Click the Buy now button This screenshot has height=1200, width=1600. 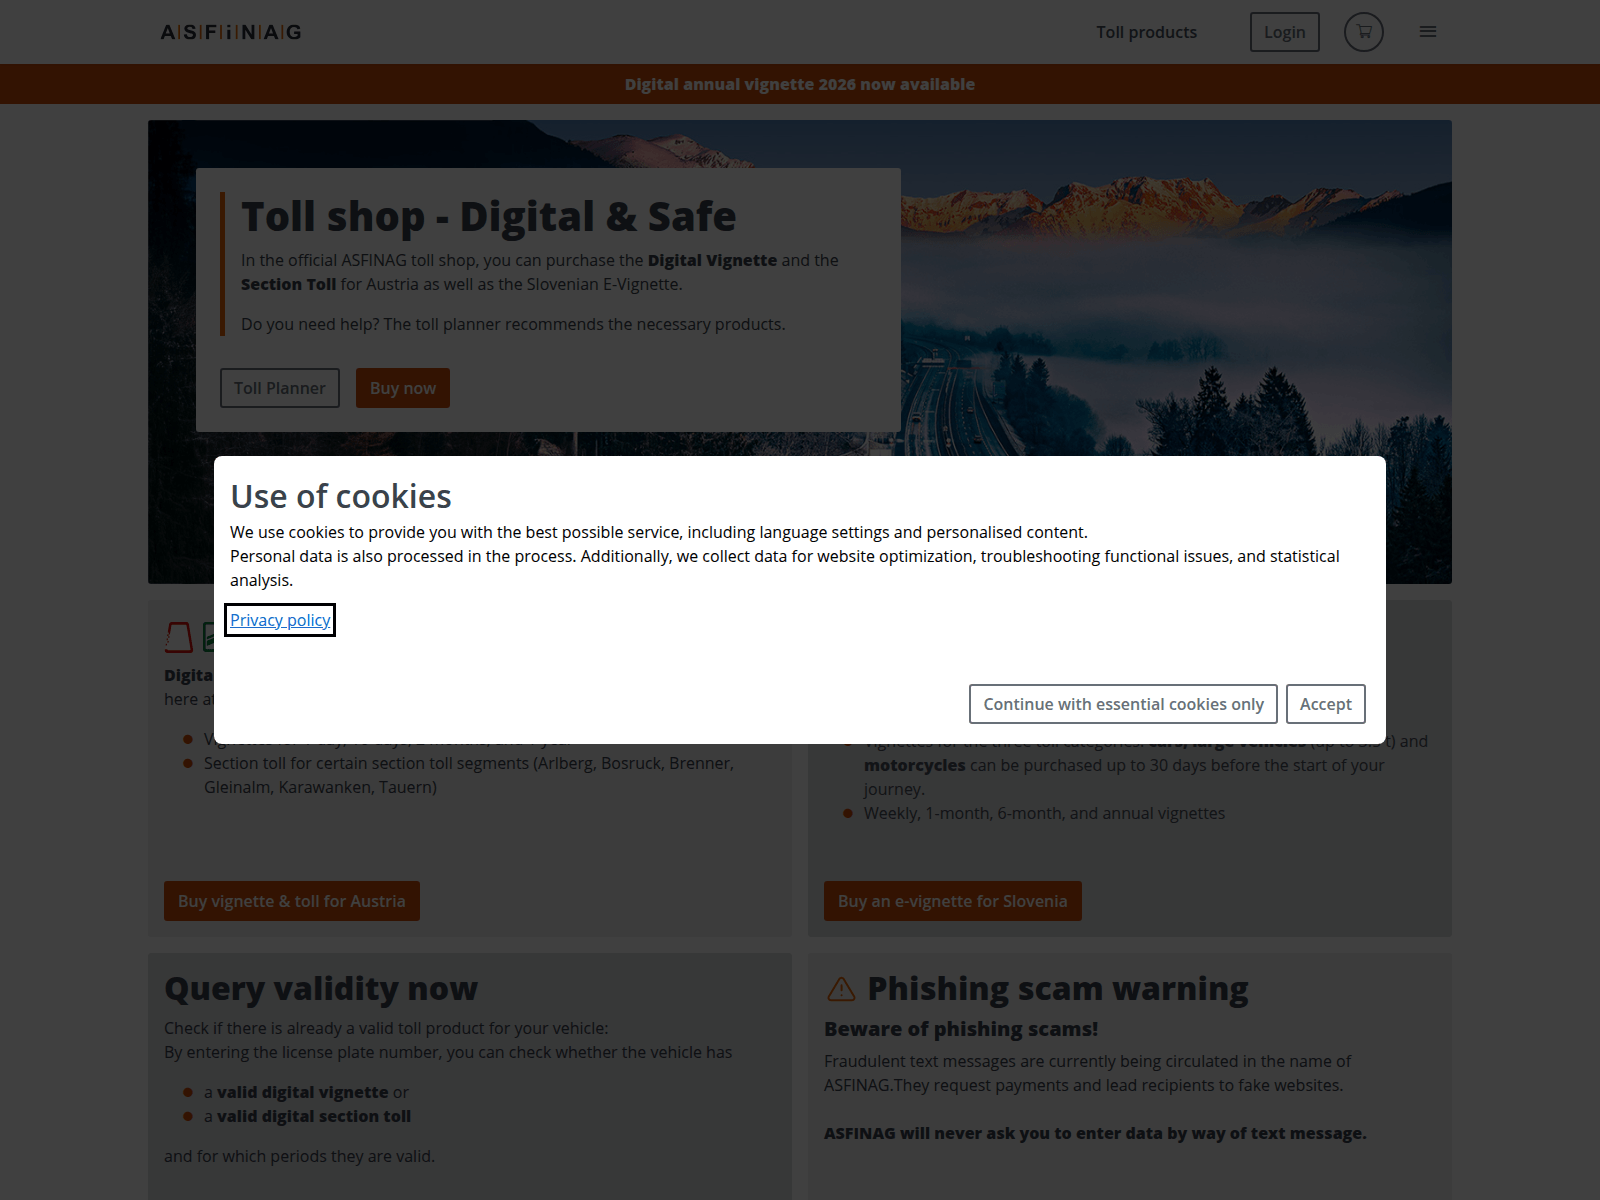[403, 388]
